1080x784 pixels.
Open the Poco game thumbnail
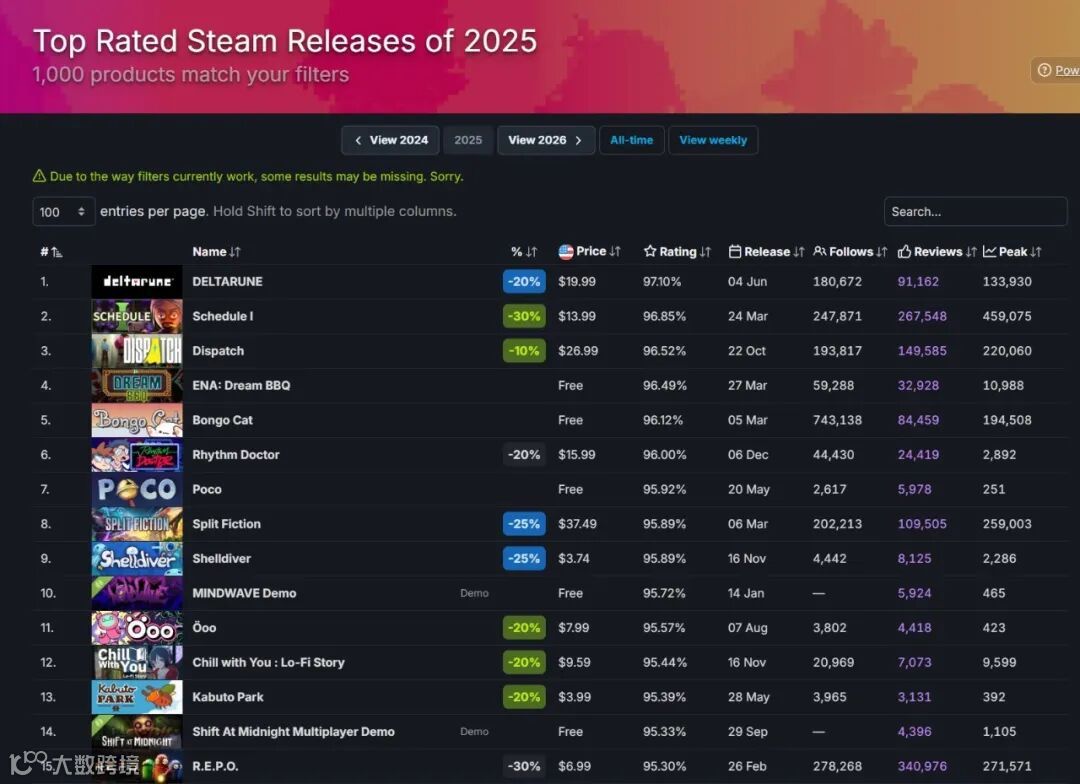point(137,489)
